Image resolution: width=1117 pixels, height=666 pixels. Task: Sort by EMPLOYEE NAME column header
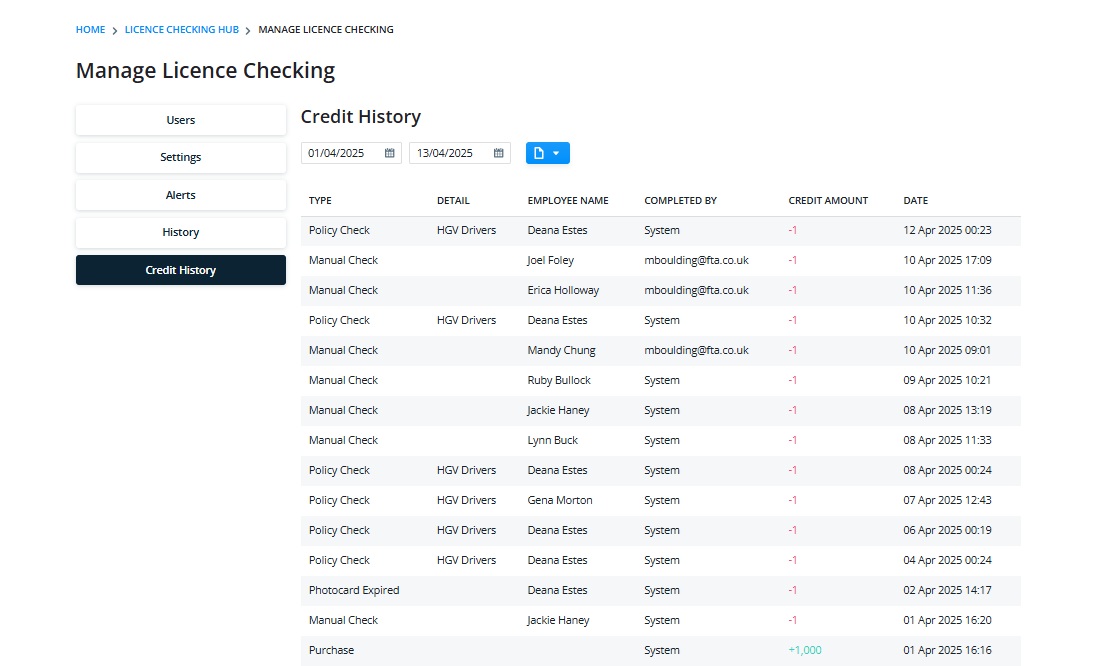tap(568, 201)
